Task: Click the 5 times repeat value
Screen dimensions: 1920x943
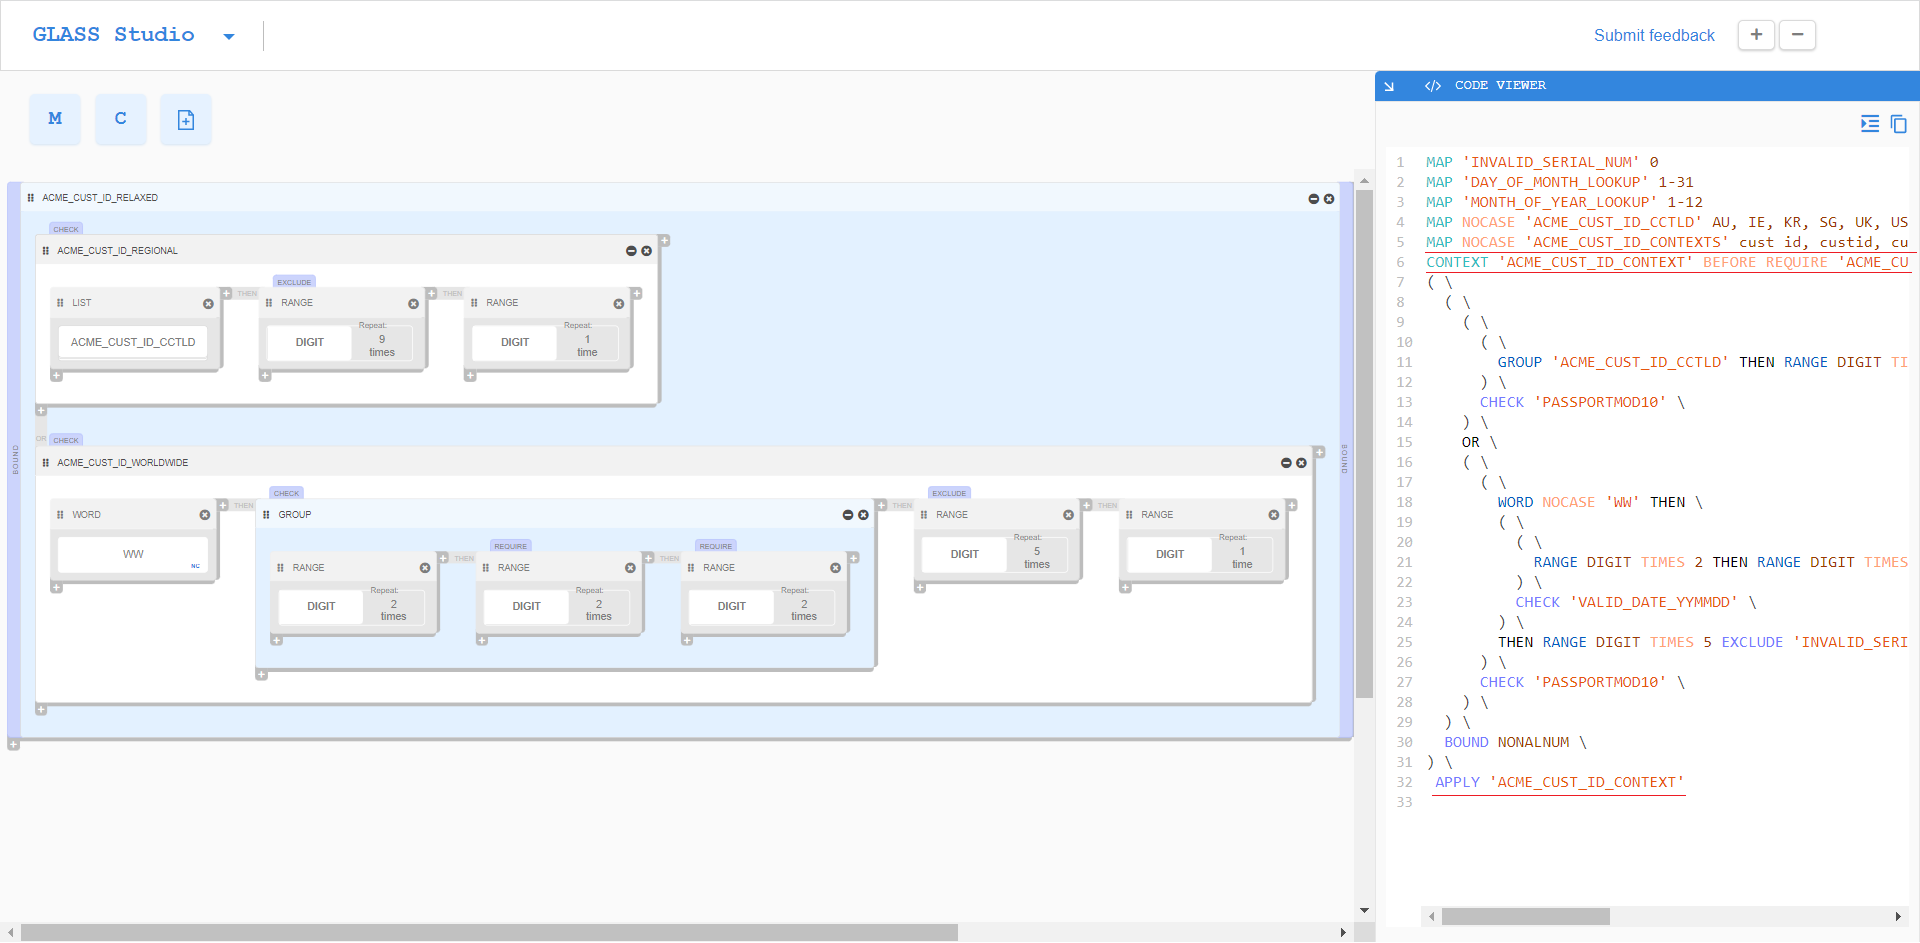Action: click(1037, 557)
